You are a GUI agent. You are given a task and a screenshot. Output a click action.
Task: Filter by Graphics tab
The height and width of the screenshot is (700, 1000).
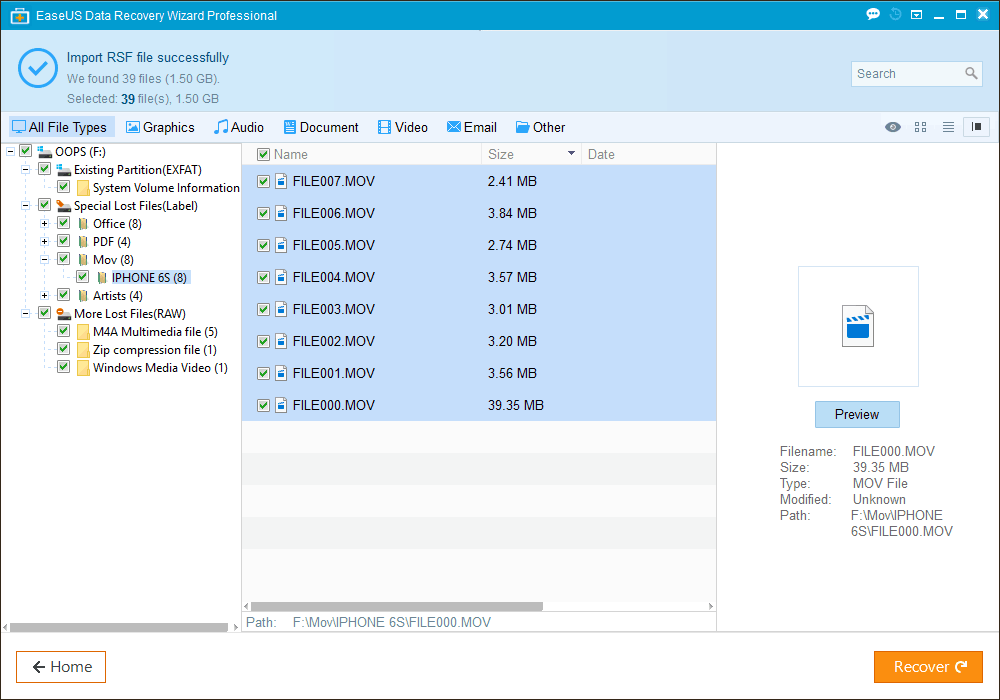[x=160, y=127]
